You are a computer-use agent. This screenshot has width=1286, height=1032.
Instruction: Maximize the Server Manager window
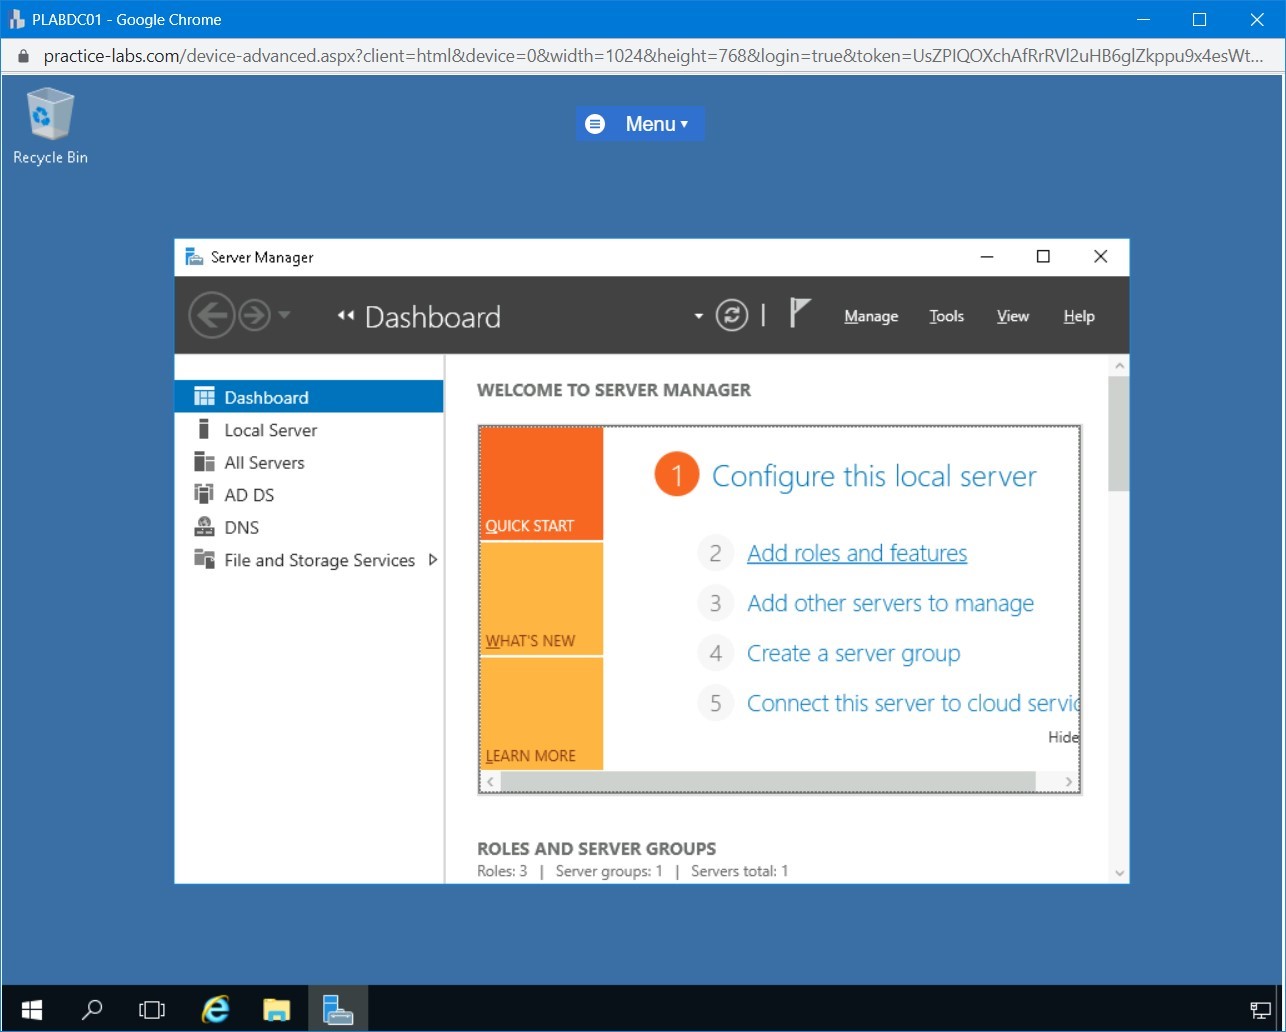(x=1043, y=257)
